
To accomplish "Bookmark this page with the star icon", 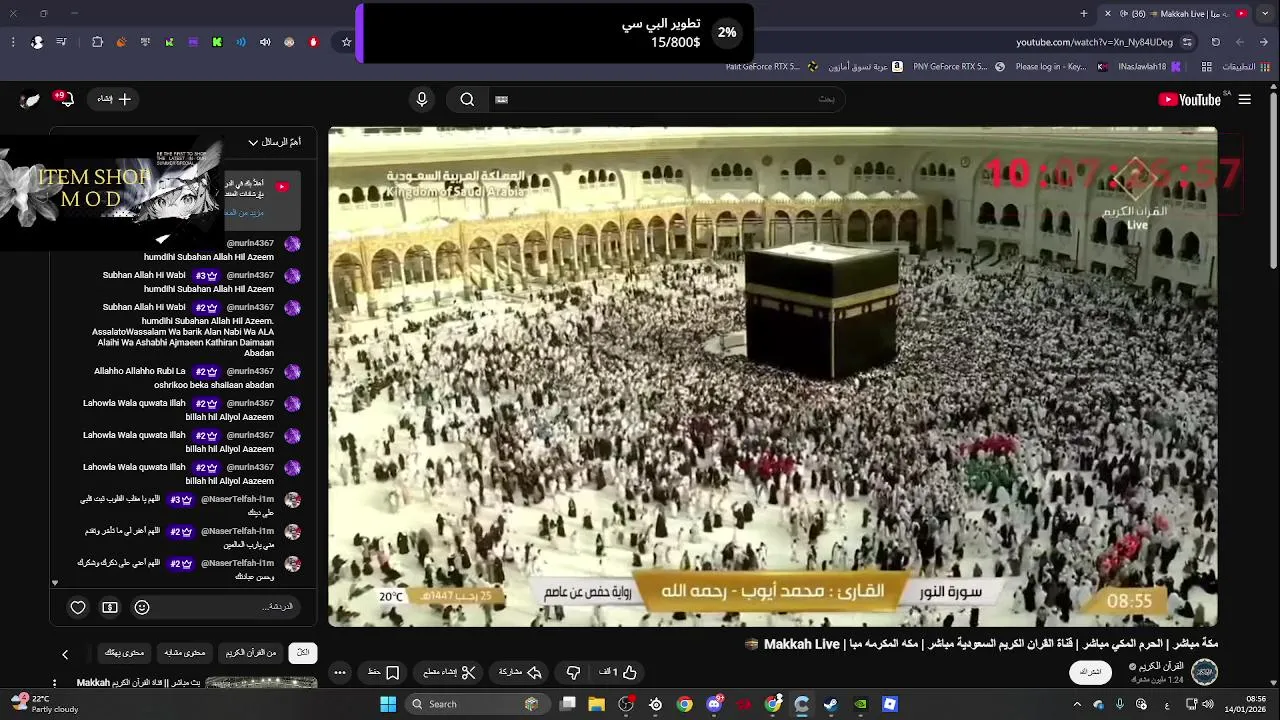I will tap(346, 42).
